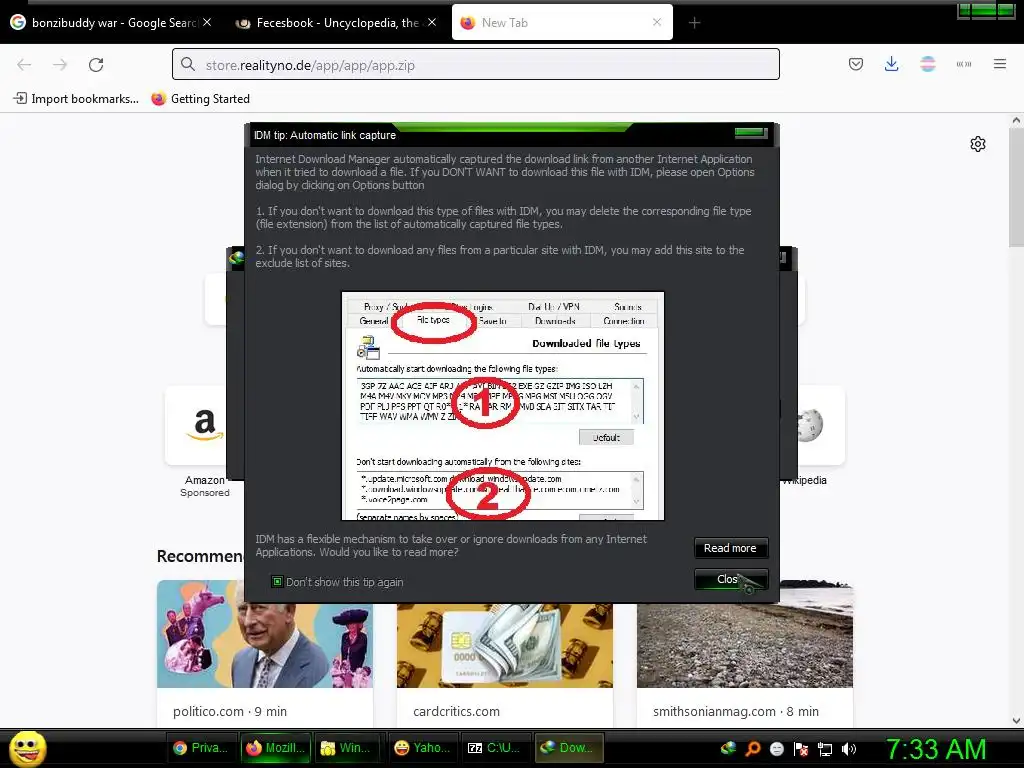
Task: Open new tab page settings gear
Action: (978, 144)
